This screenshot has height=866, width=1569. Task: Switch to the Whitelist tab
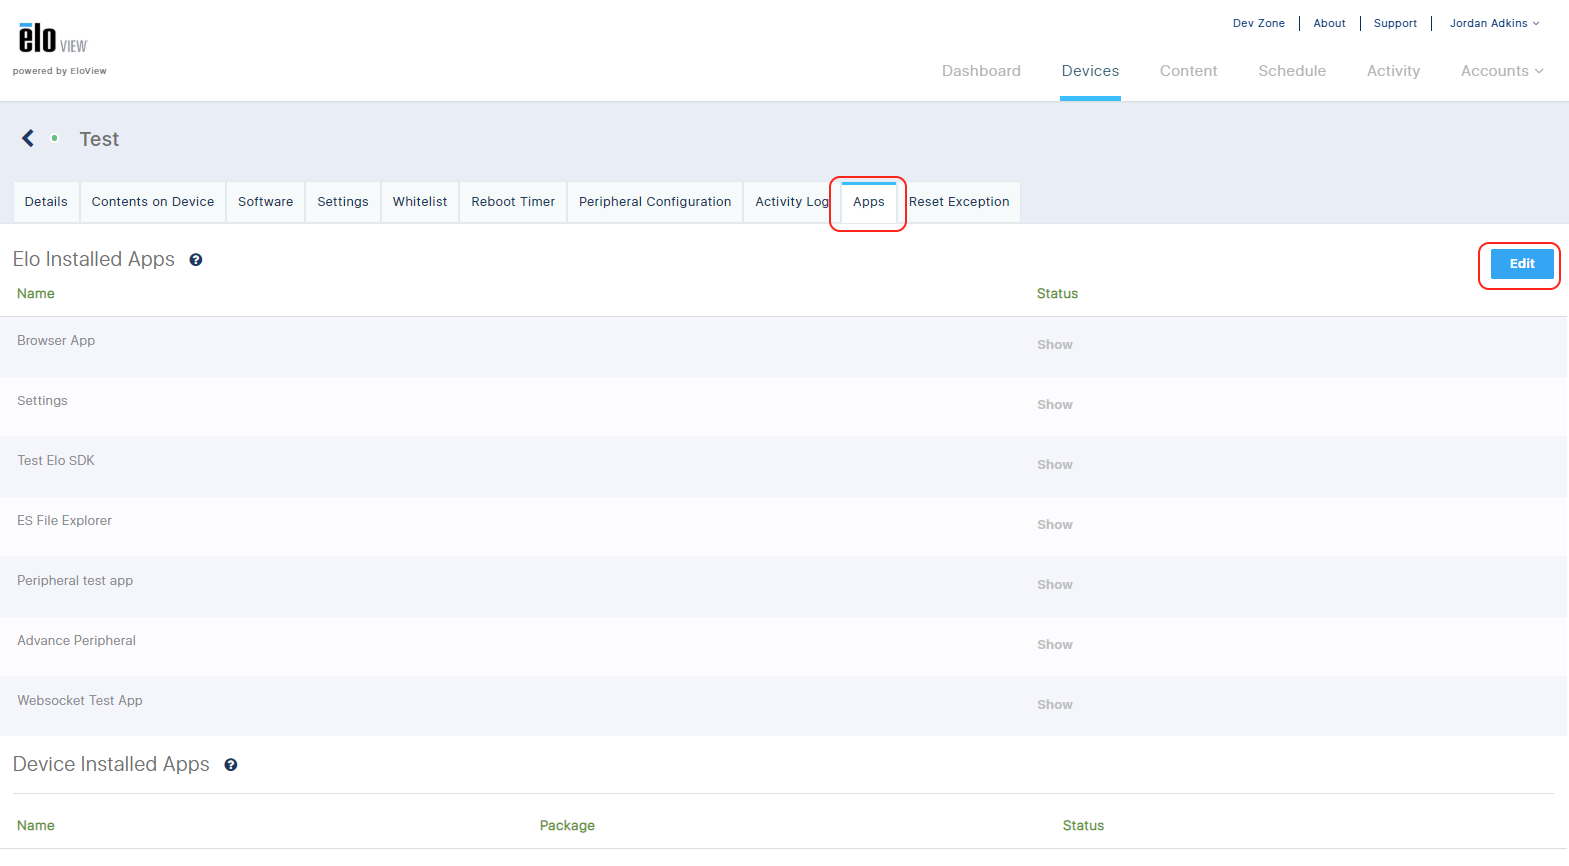point(420,202)
